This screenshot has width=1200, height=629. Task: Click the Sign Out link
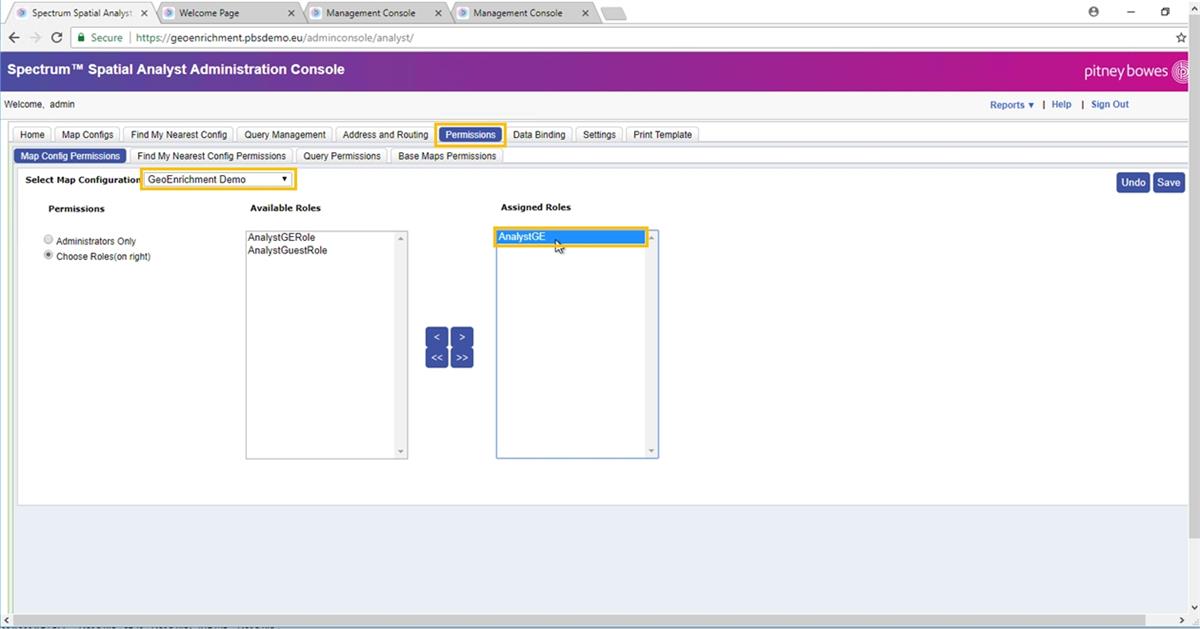click(1110, 105)
